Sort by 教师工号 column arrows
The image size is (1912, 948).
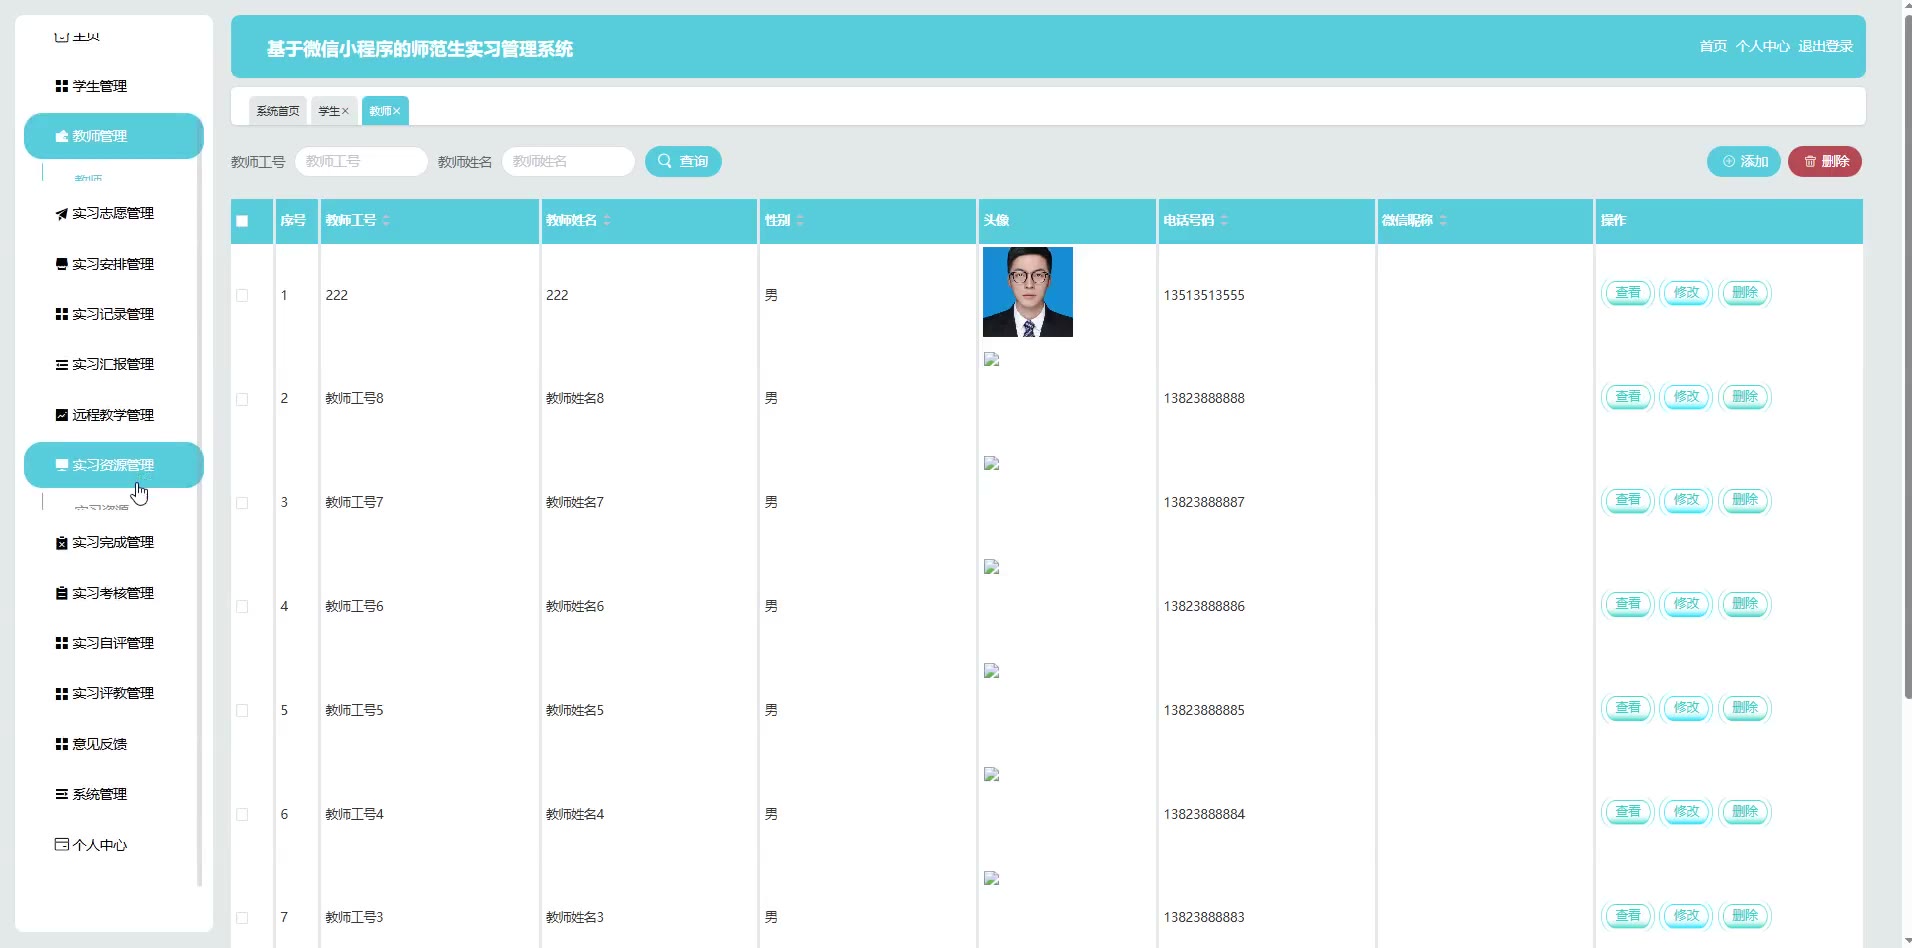(386, 220)
